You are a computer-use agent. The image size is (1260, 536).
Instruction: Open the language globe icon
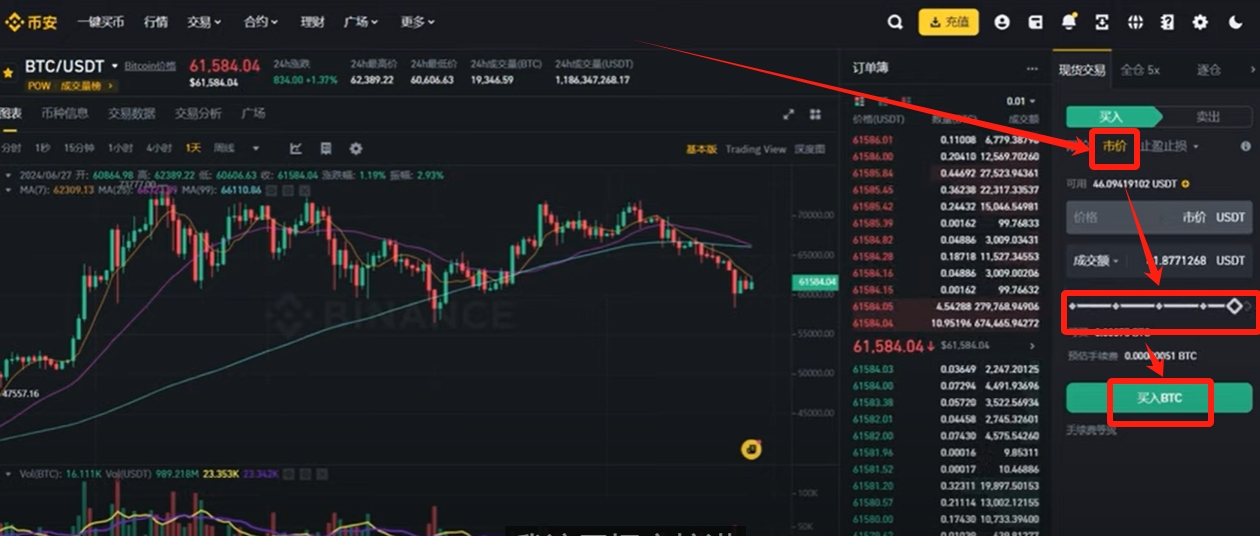click(1135, 22)
